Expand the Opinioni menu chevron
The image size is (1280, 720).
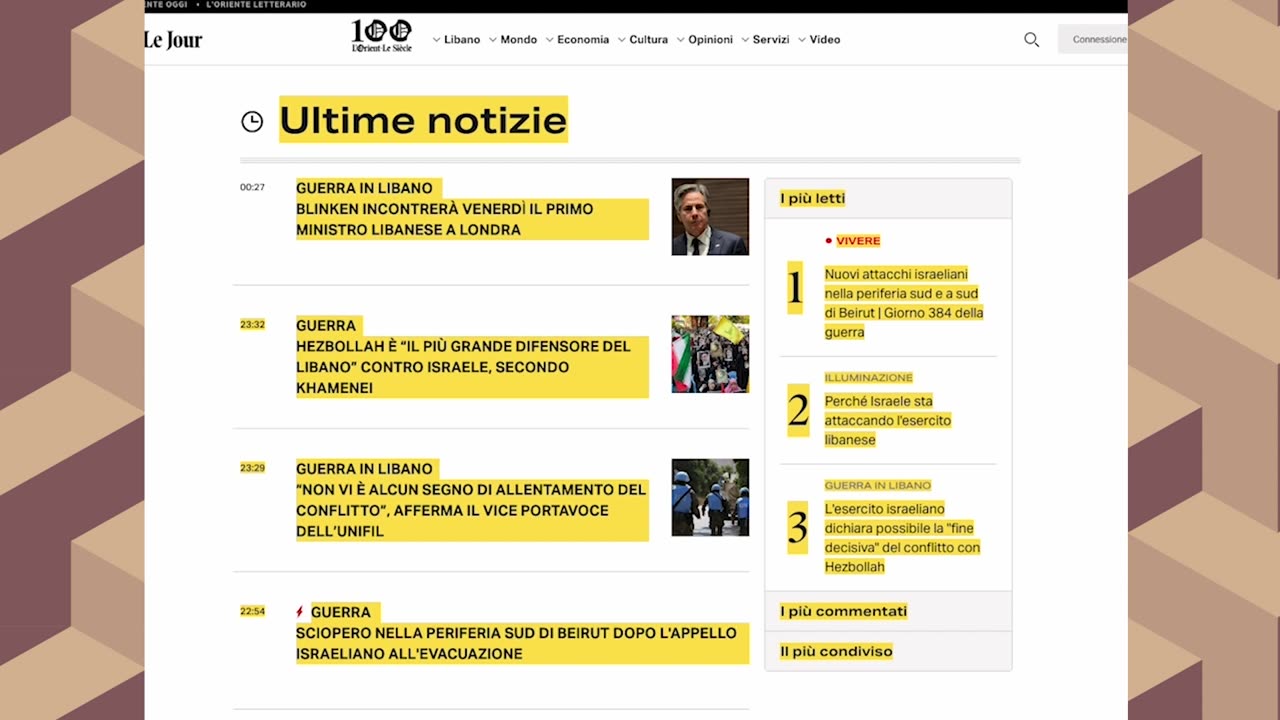coord(681,40)
